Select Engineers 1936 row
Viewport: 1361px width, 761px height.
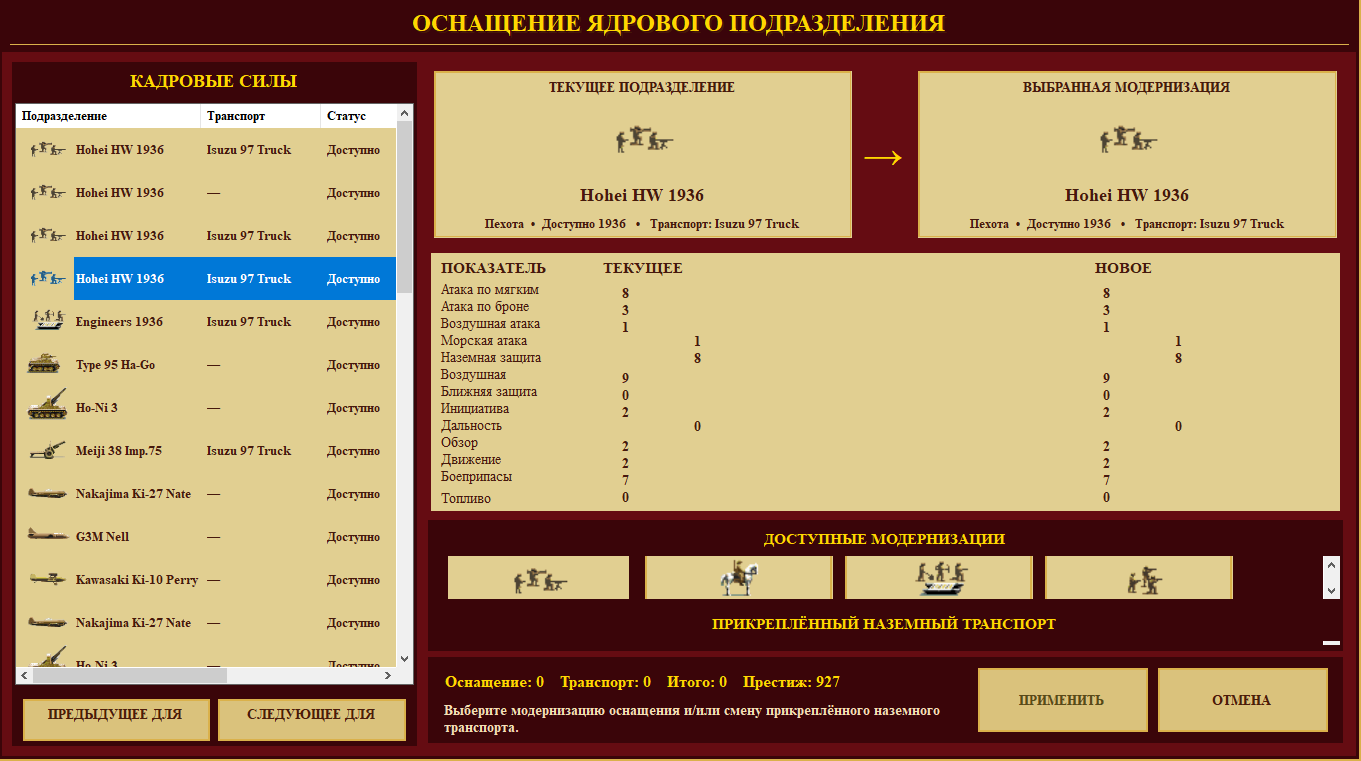[x=207, y=321]
